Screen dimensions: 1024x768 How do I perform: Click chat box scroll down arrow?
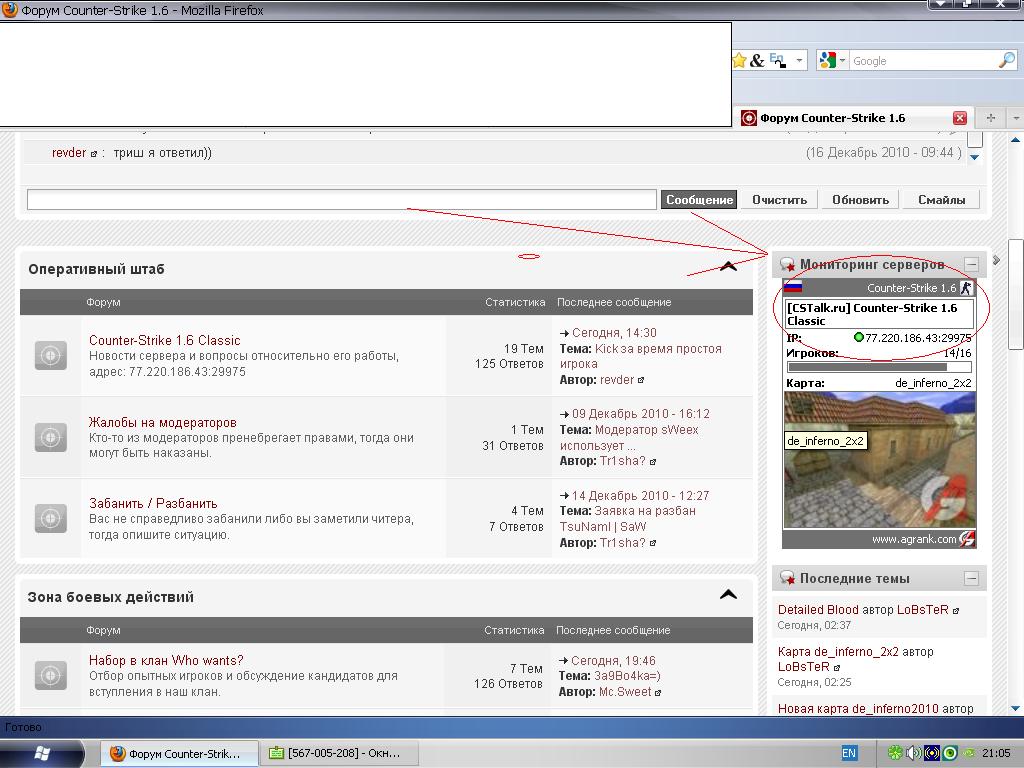pos(974,157)
